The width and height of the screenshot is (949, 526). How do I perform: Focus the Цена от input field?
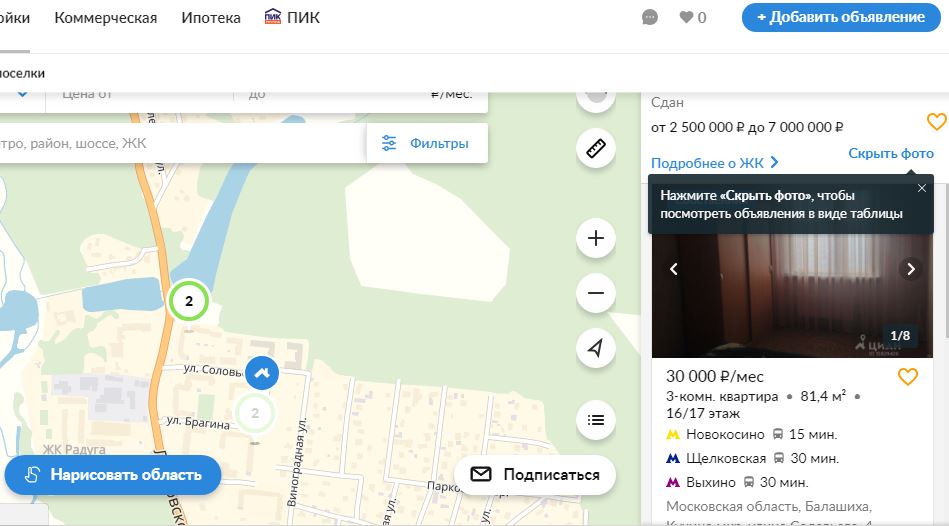point(139,96)
